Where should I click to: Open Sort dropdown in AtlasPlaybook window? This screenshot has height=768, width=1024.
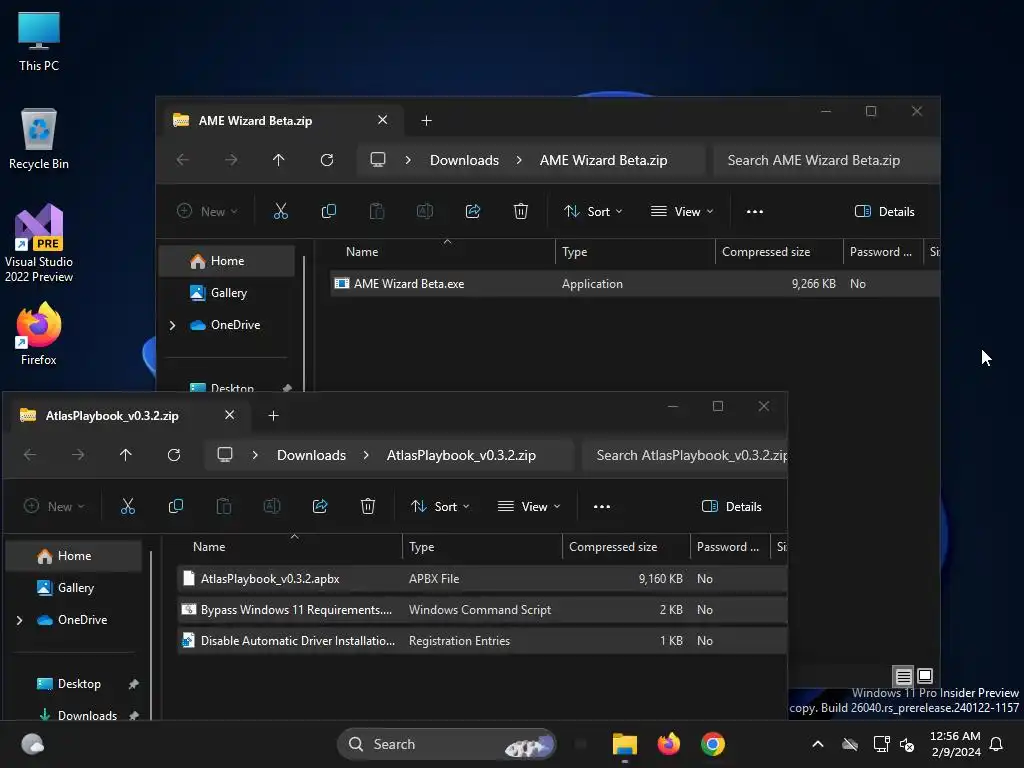[x=440, y=507]
